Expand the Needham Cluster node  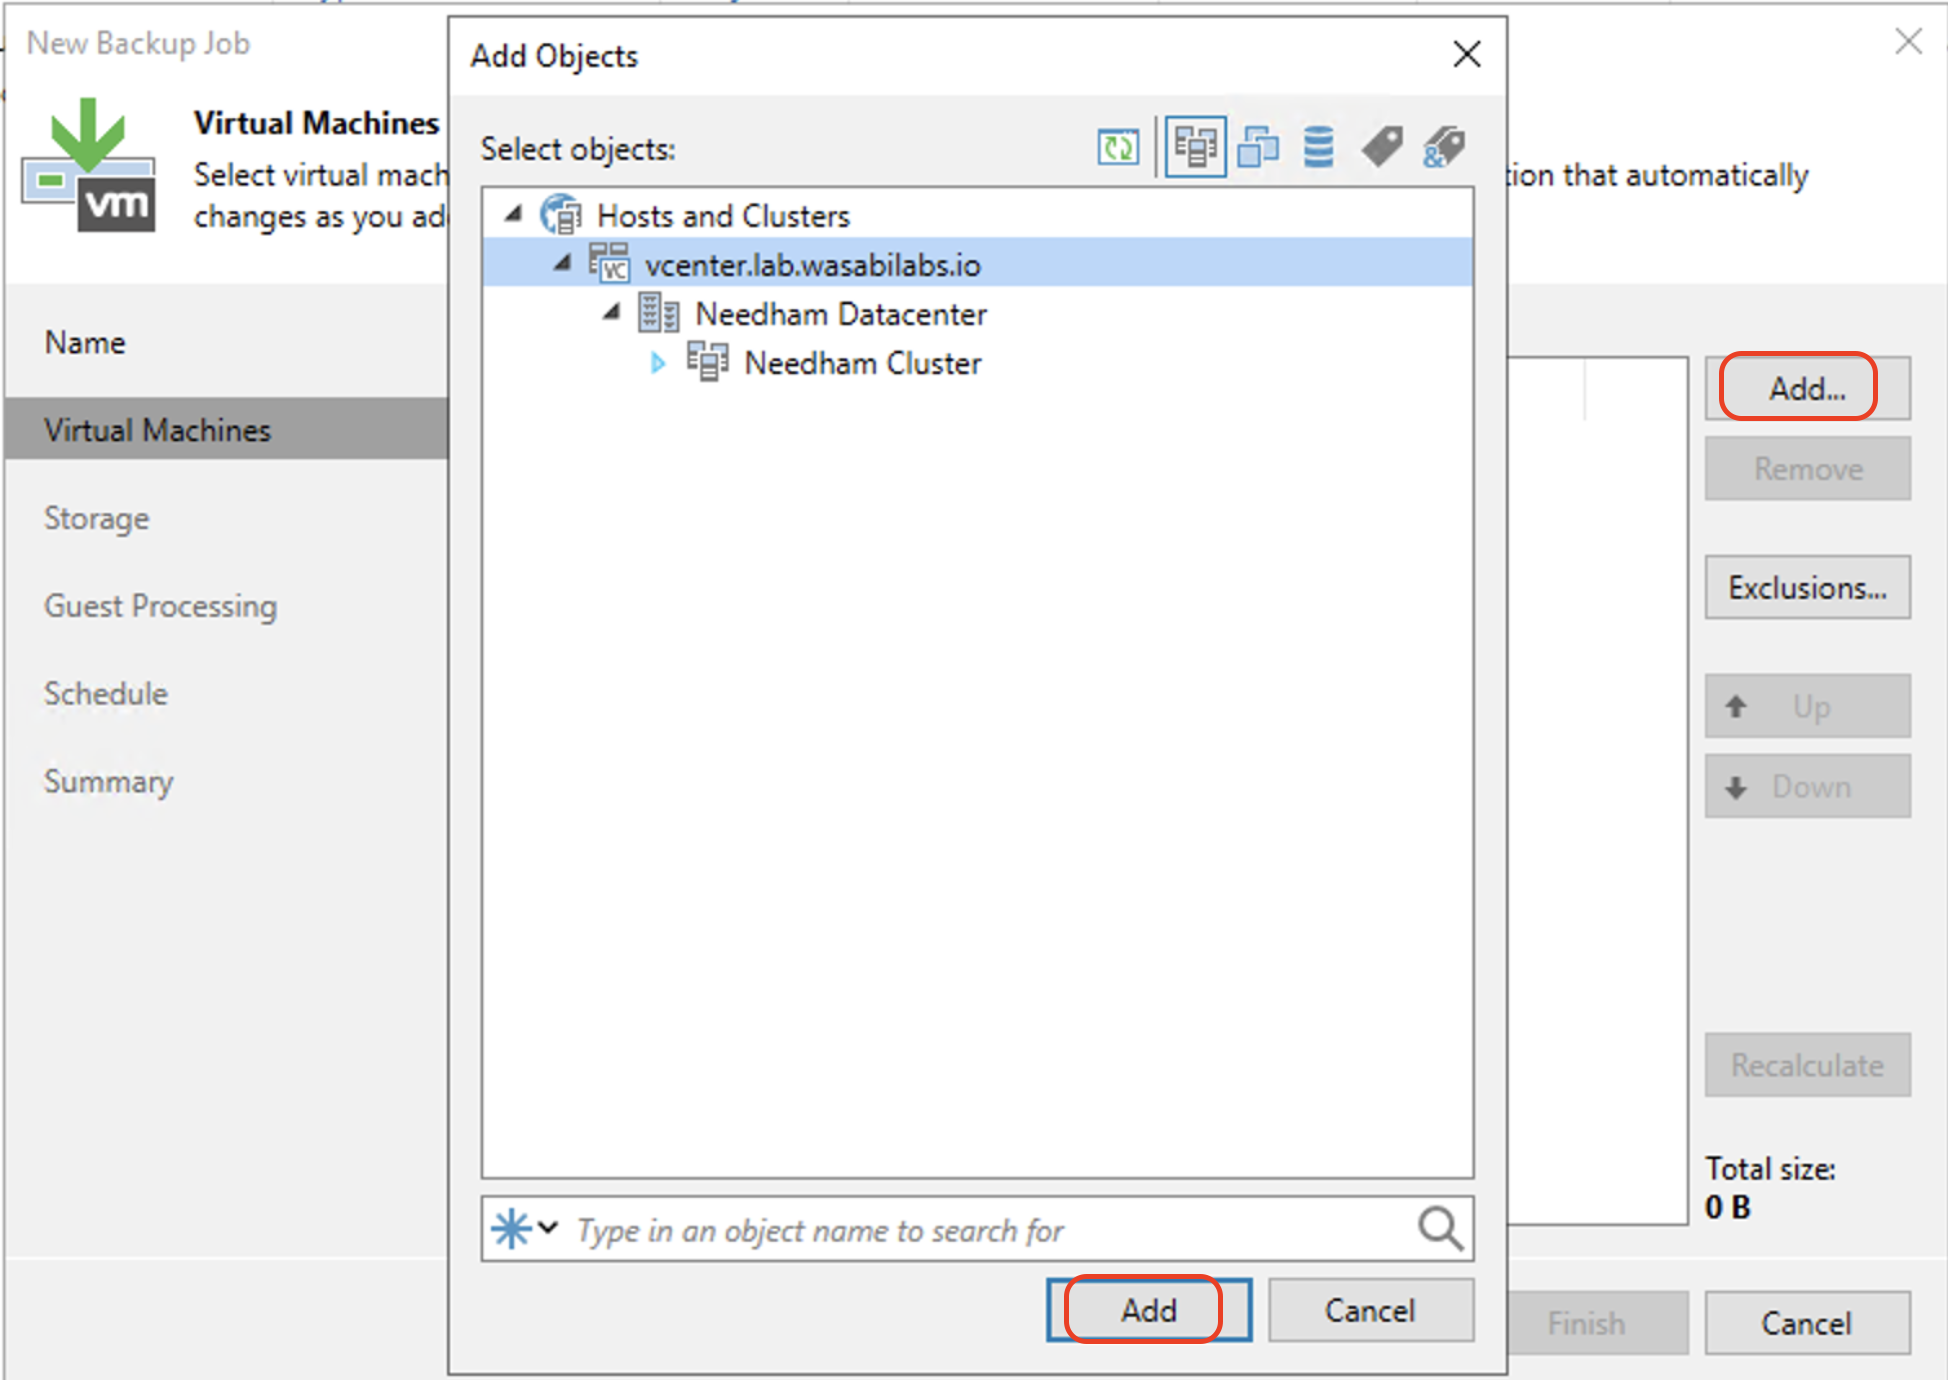[658, 363]
